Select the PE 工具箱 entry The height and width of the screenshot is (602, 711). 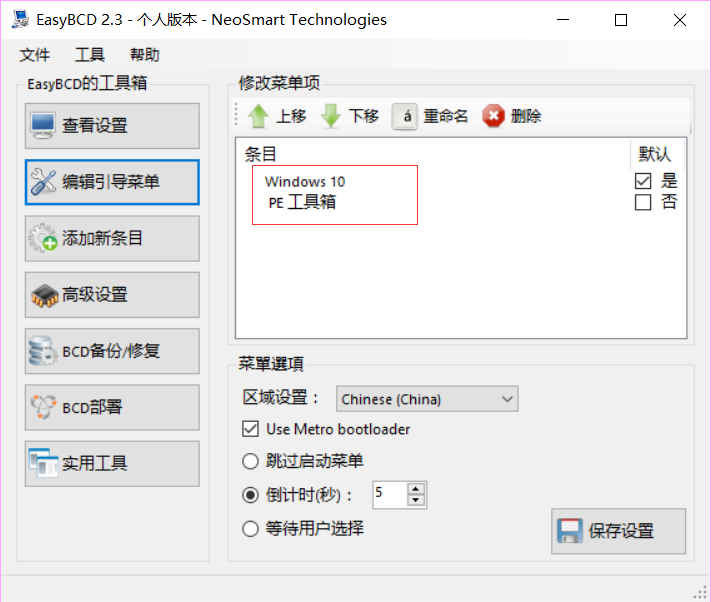(x=302, y=202)
